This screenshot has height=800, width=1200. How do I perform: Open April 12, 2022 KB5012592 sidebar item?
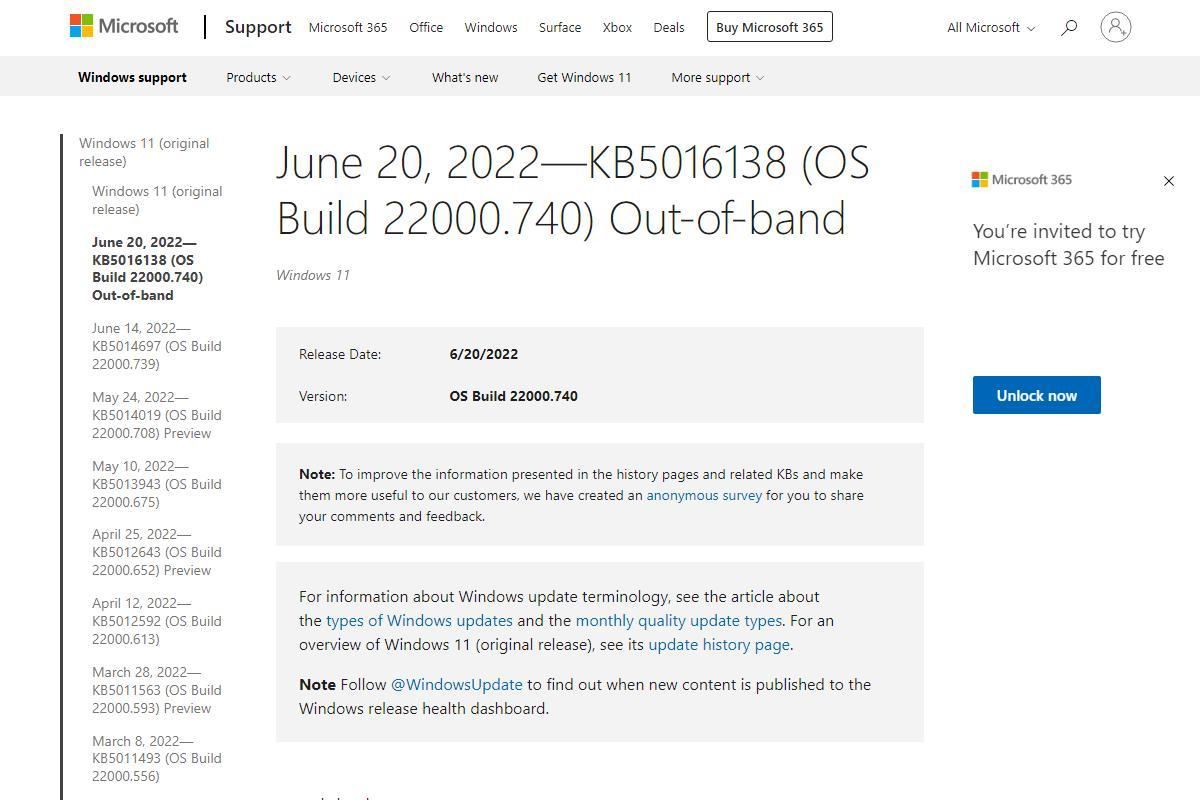(157, 621)
